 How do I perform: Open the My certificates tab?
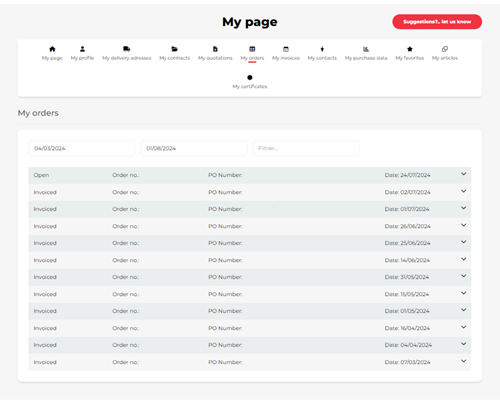tap(250, 82)
